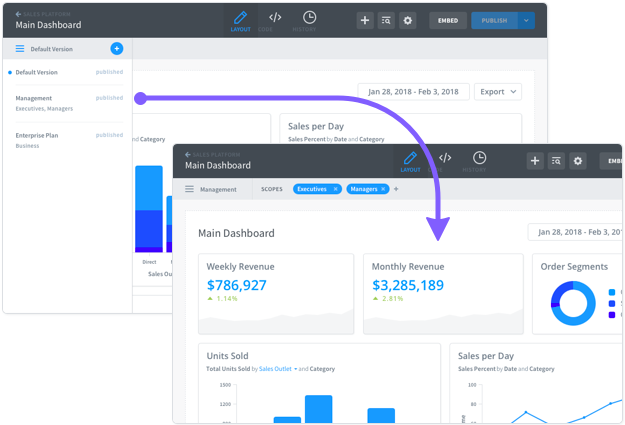Viewport: 625px width, 425px height.
Task: Toggle the hamburger menu beside Default Version
Action: tap(20, 49)
